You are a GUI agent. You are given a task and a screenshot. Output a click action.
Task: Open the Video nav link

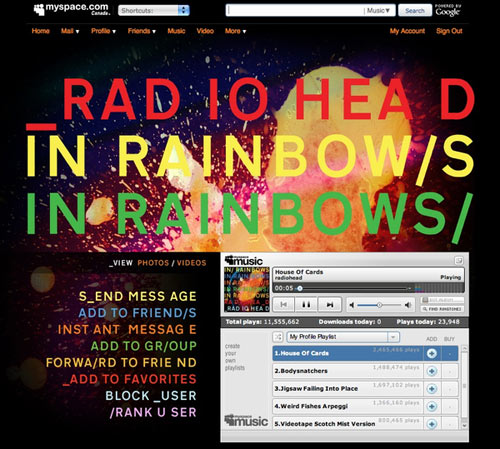(x=205, y=31)
